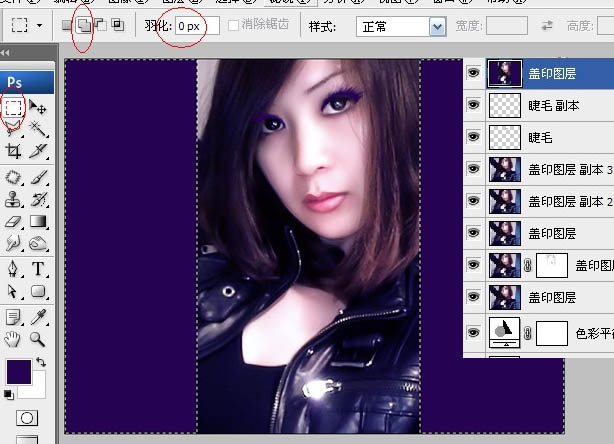Toggle link icon on masked 盖印图层 layer

coord(527,265)
